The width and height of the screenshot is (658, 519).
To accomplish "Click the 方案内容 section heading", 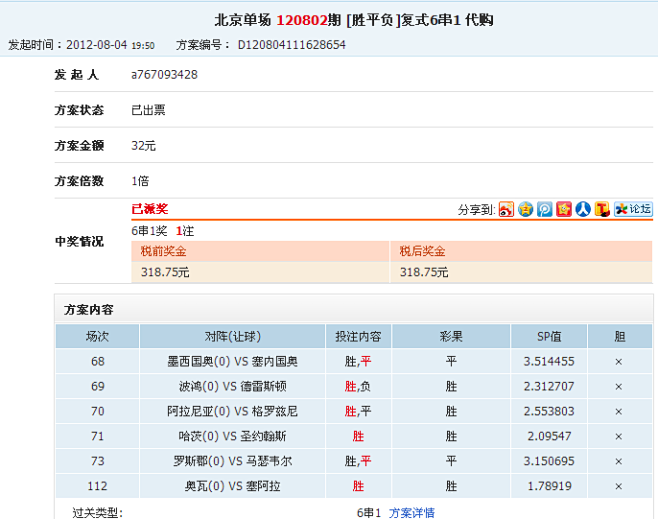I will 89,310.
